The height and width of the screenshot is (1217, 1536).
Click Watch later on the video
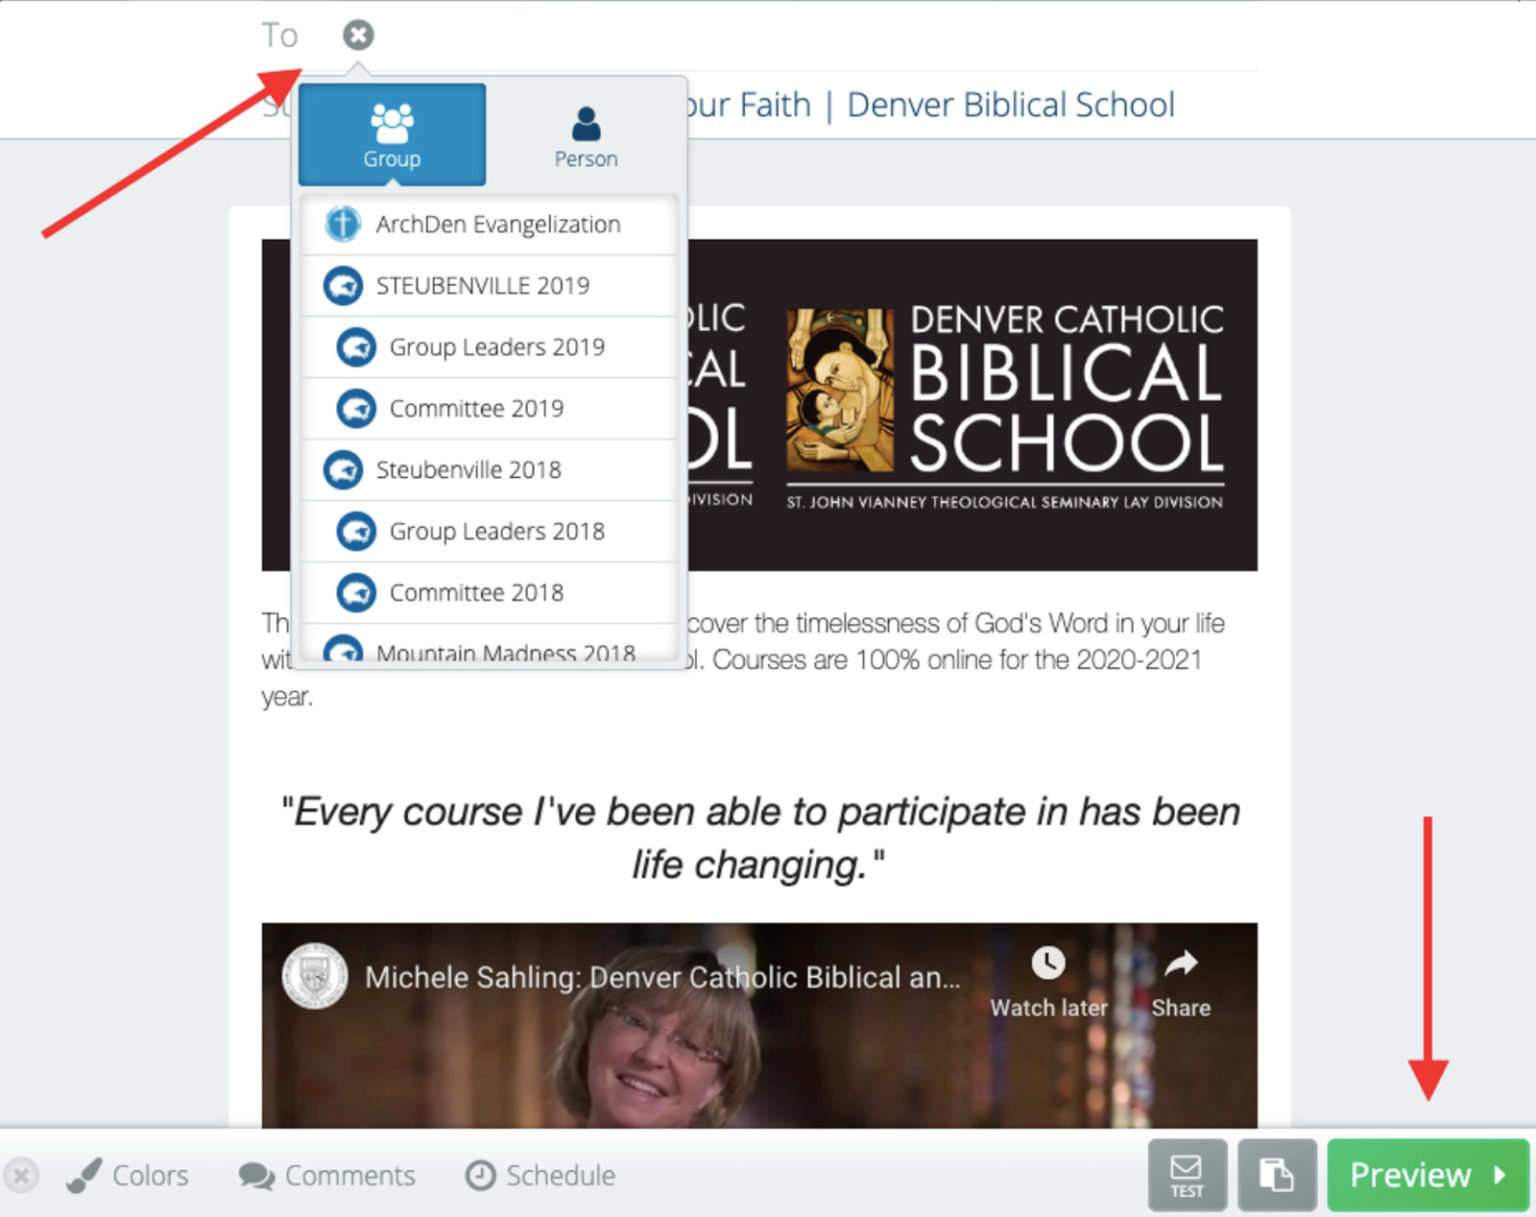(x=1048, y=981)
